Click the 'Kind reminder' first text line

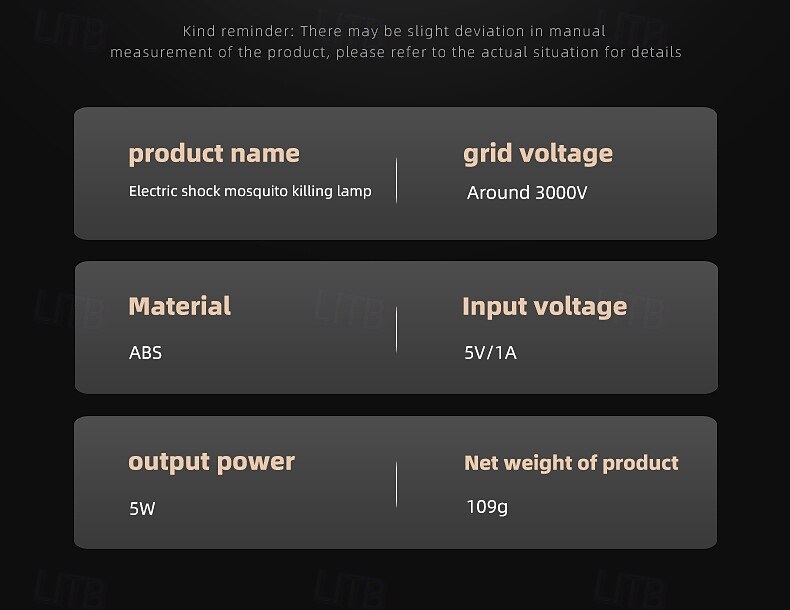[x=394, y=31]
